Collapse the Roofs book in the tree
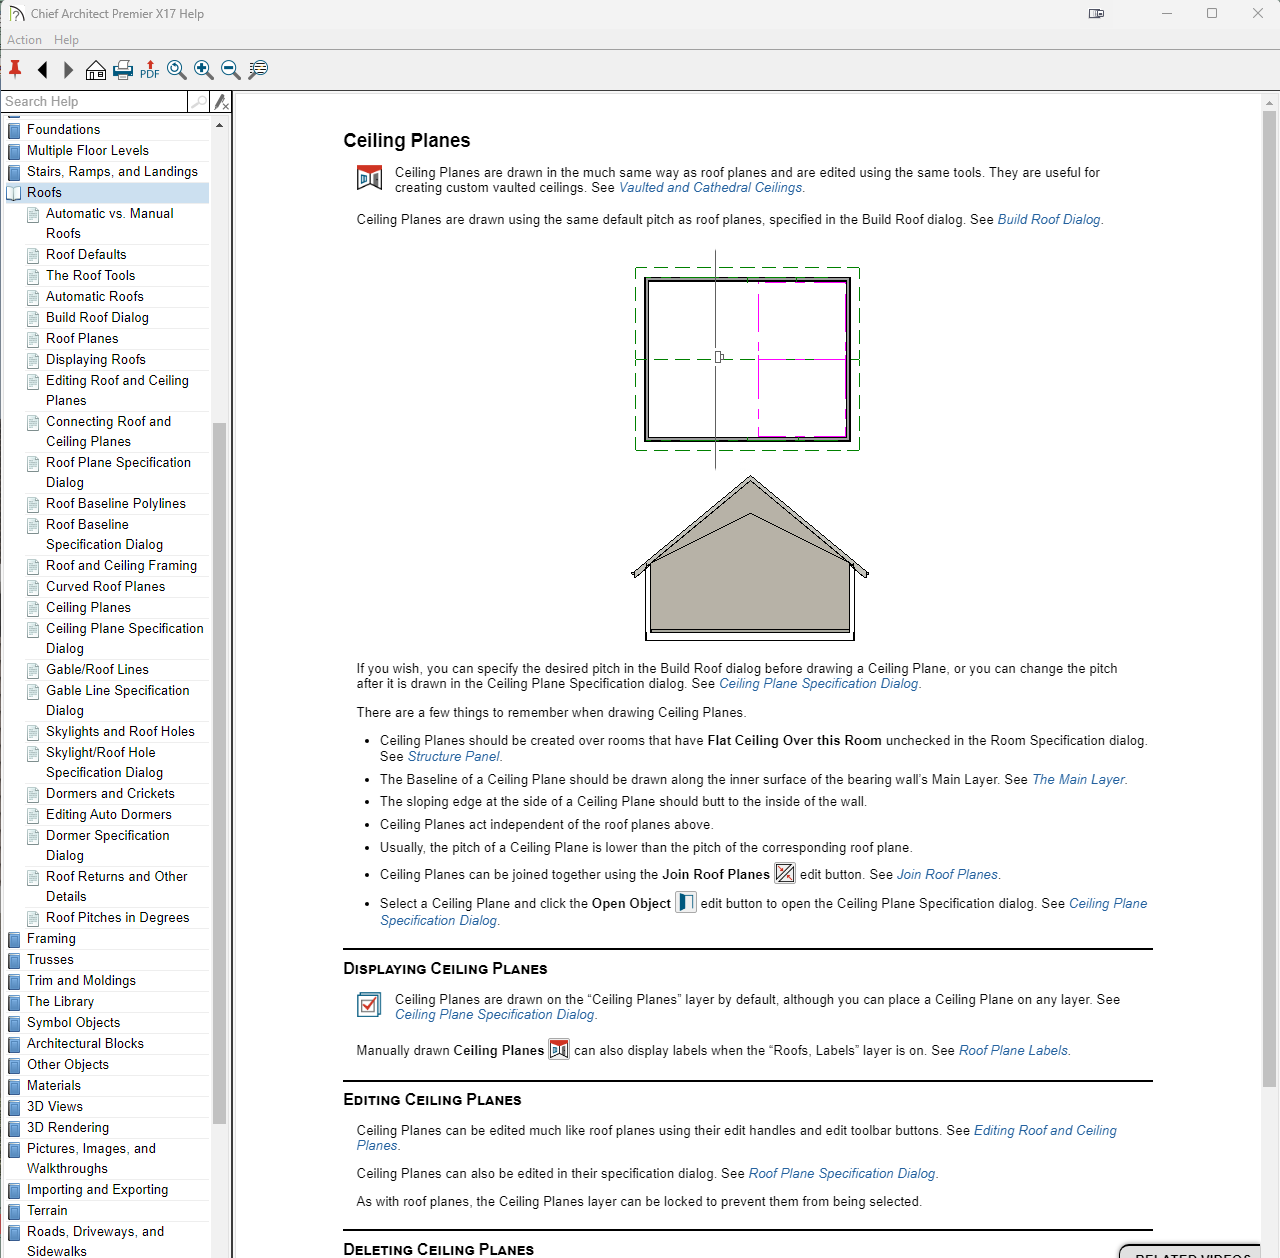Screen dimensions: 1280x1258 14,193
